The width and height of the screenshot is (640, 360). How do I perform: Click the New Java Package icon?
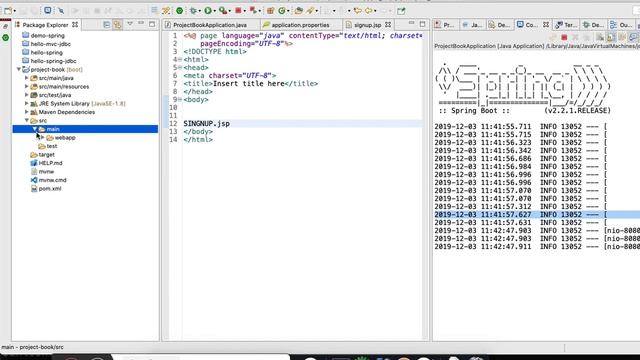pos(270,11)
